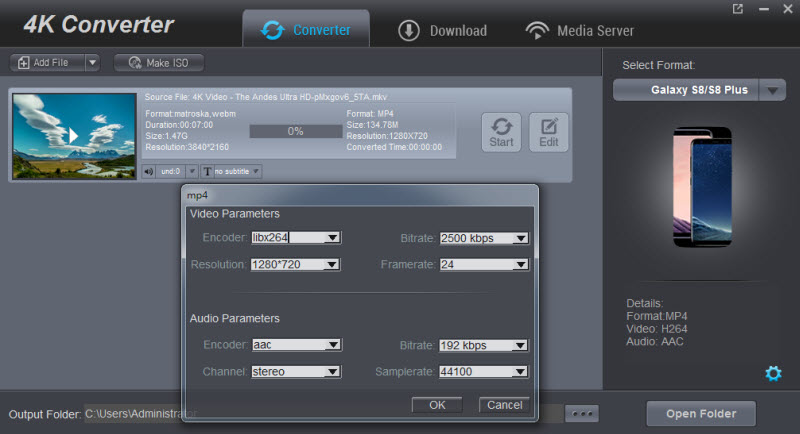The width and height of the screenshot is (800, 434).
Task: Click the Make ISO disc icon button
Action: [x=159, y=63]
